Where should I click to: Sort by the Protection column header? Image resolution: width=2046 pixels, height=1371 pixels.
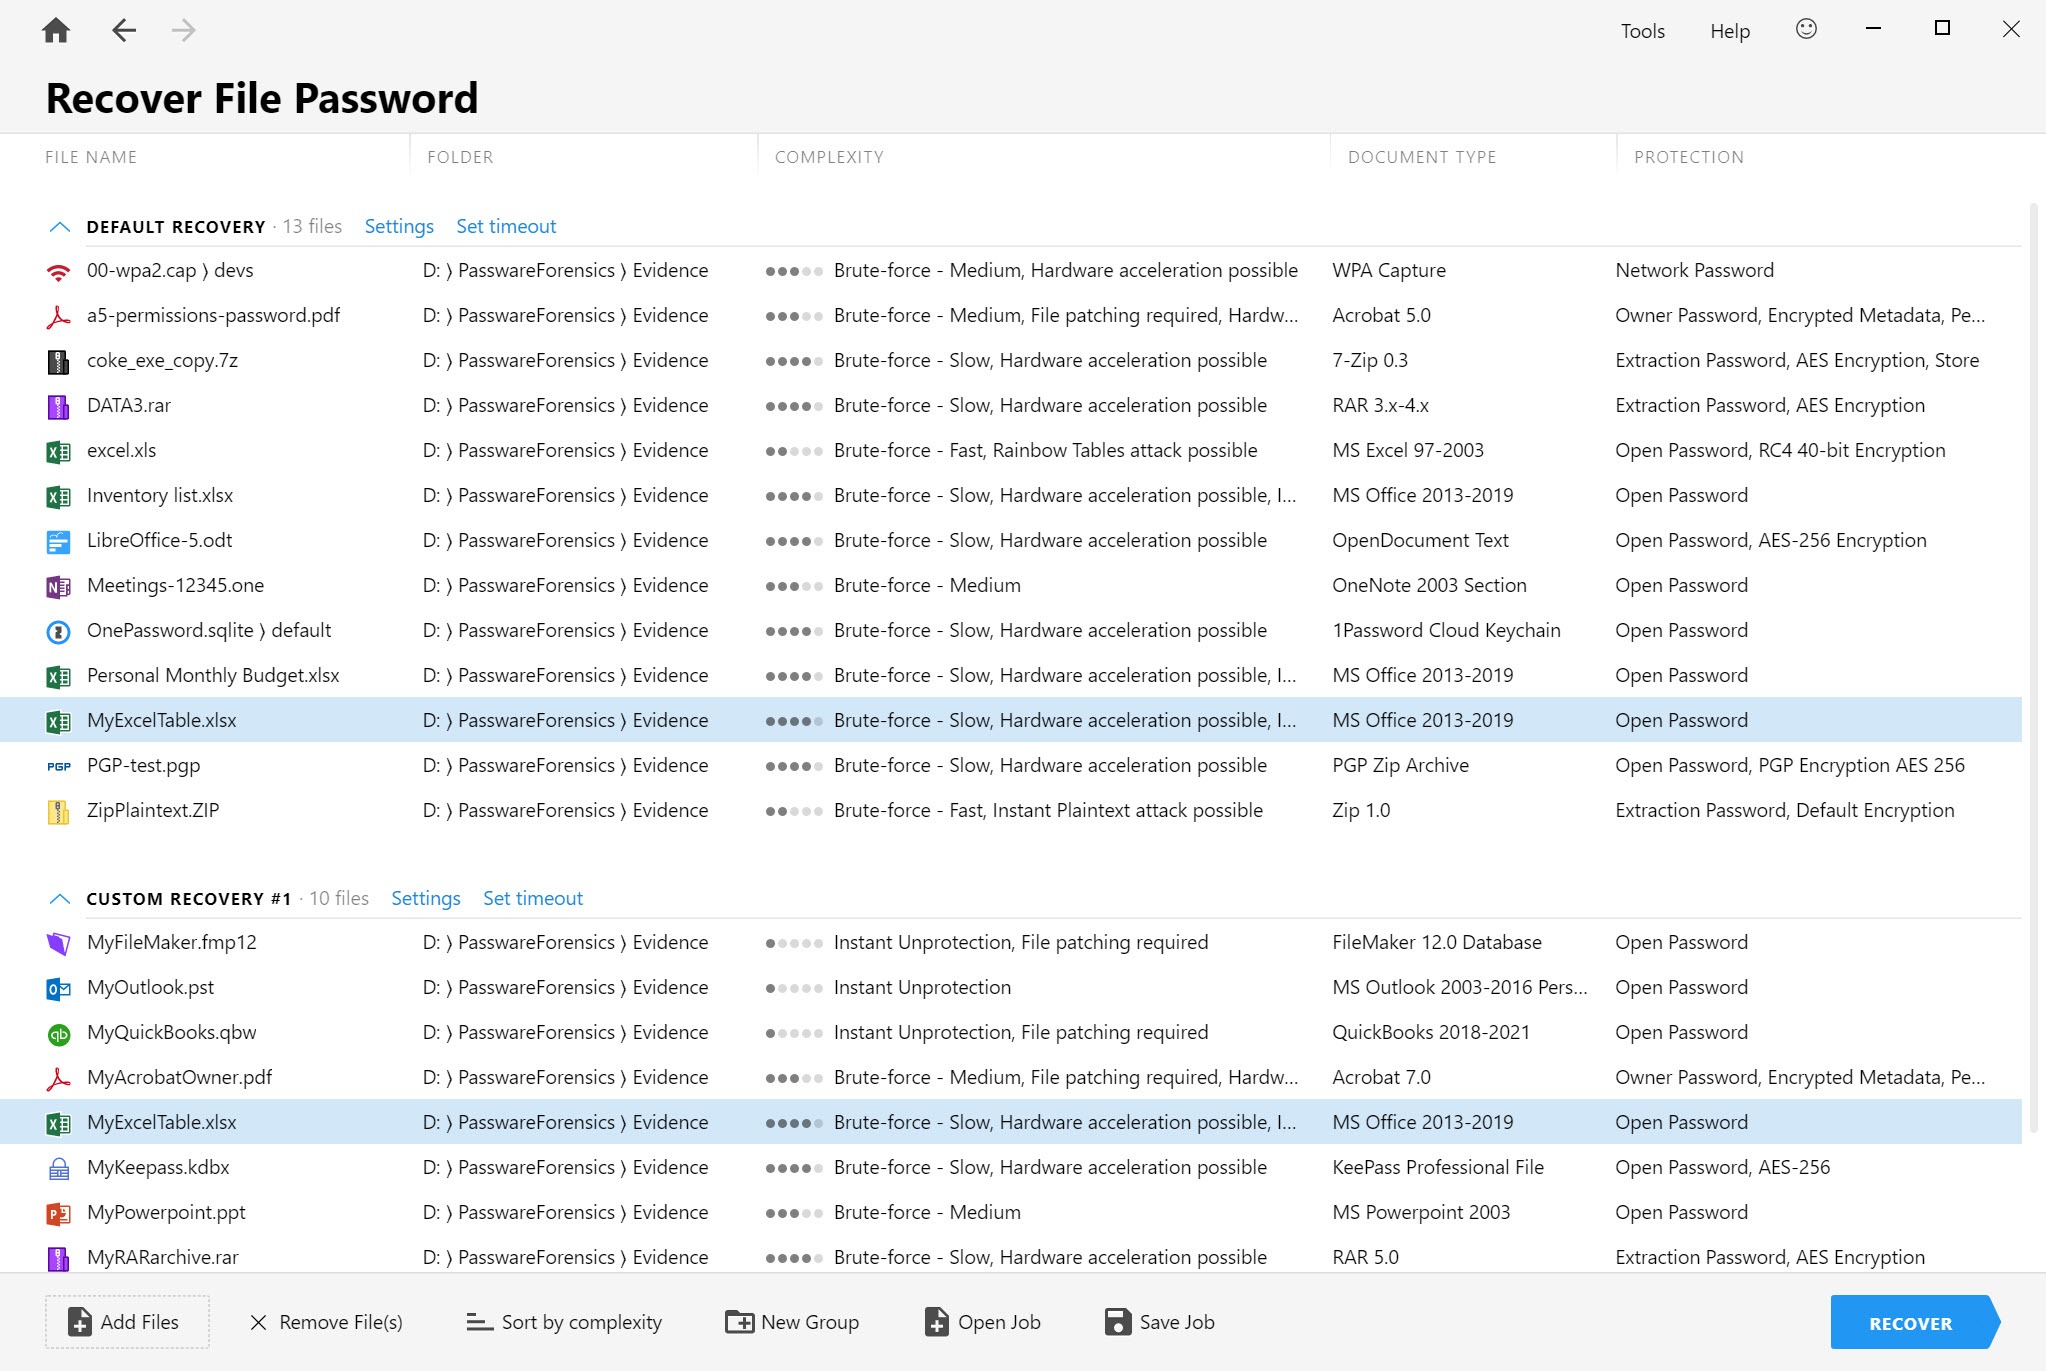1689,157
